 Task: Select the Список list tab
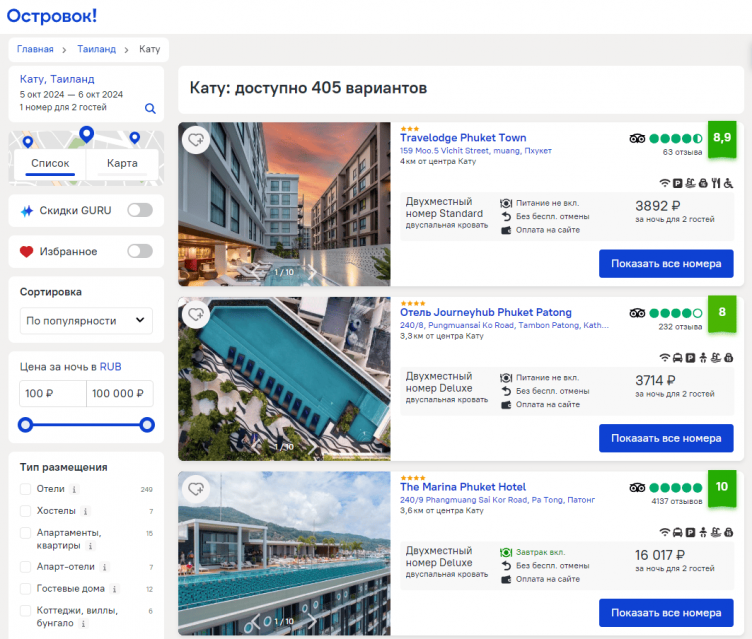50,163
